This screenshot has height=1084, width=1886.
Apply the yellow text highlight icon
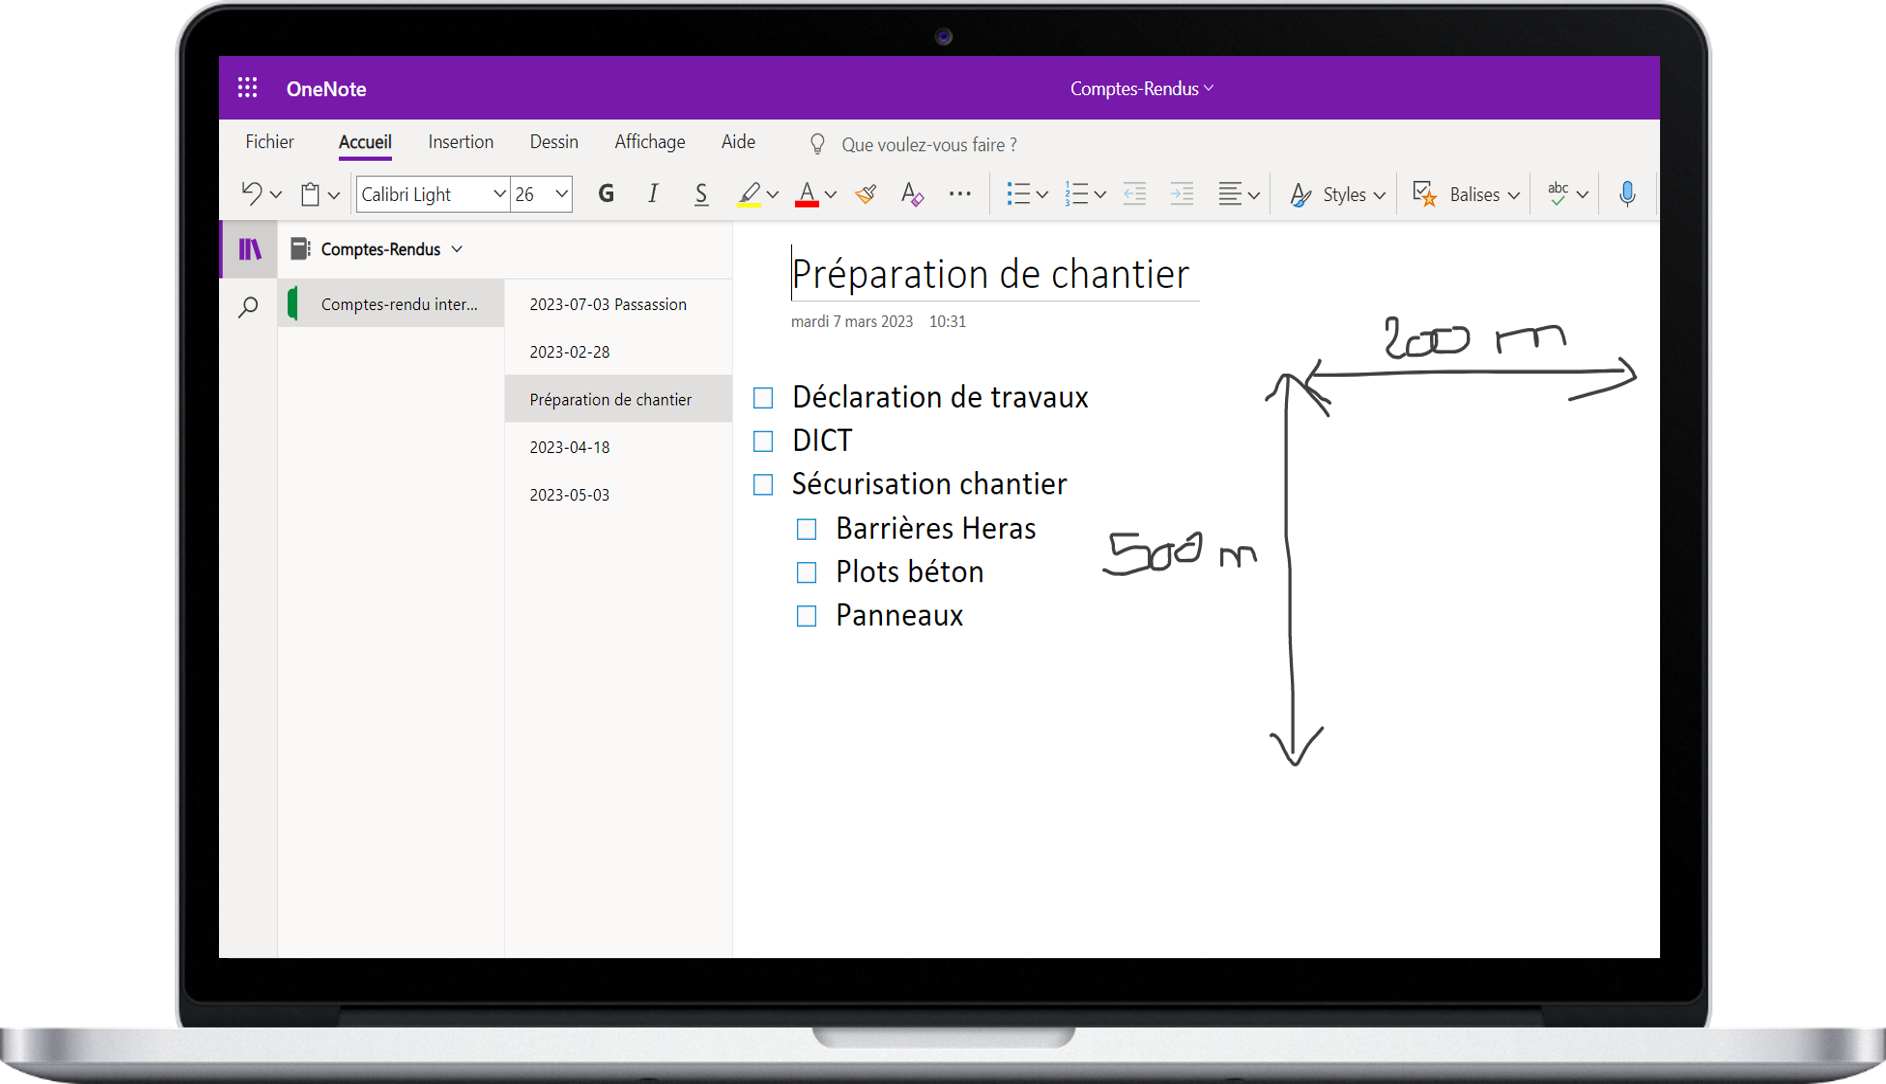click(x=749, y=194)
